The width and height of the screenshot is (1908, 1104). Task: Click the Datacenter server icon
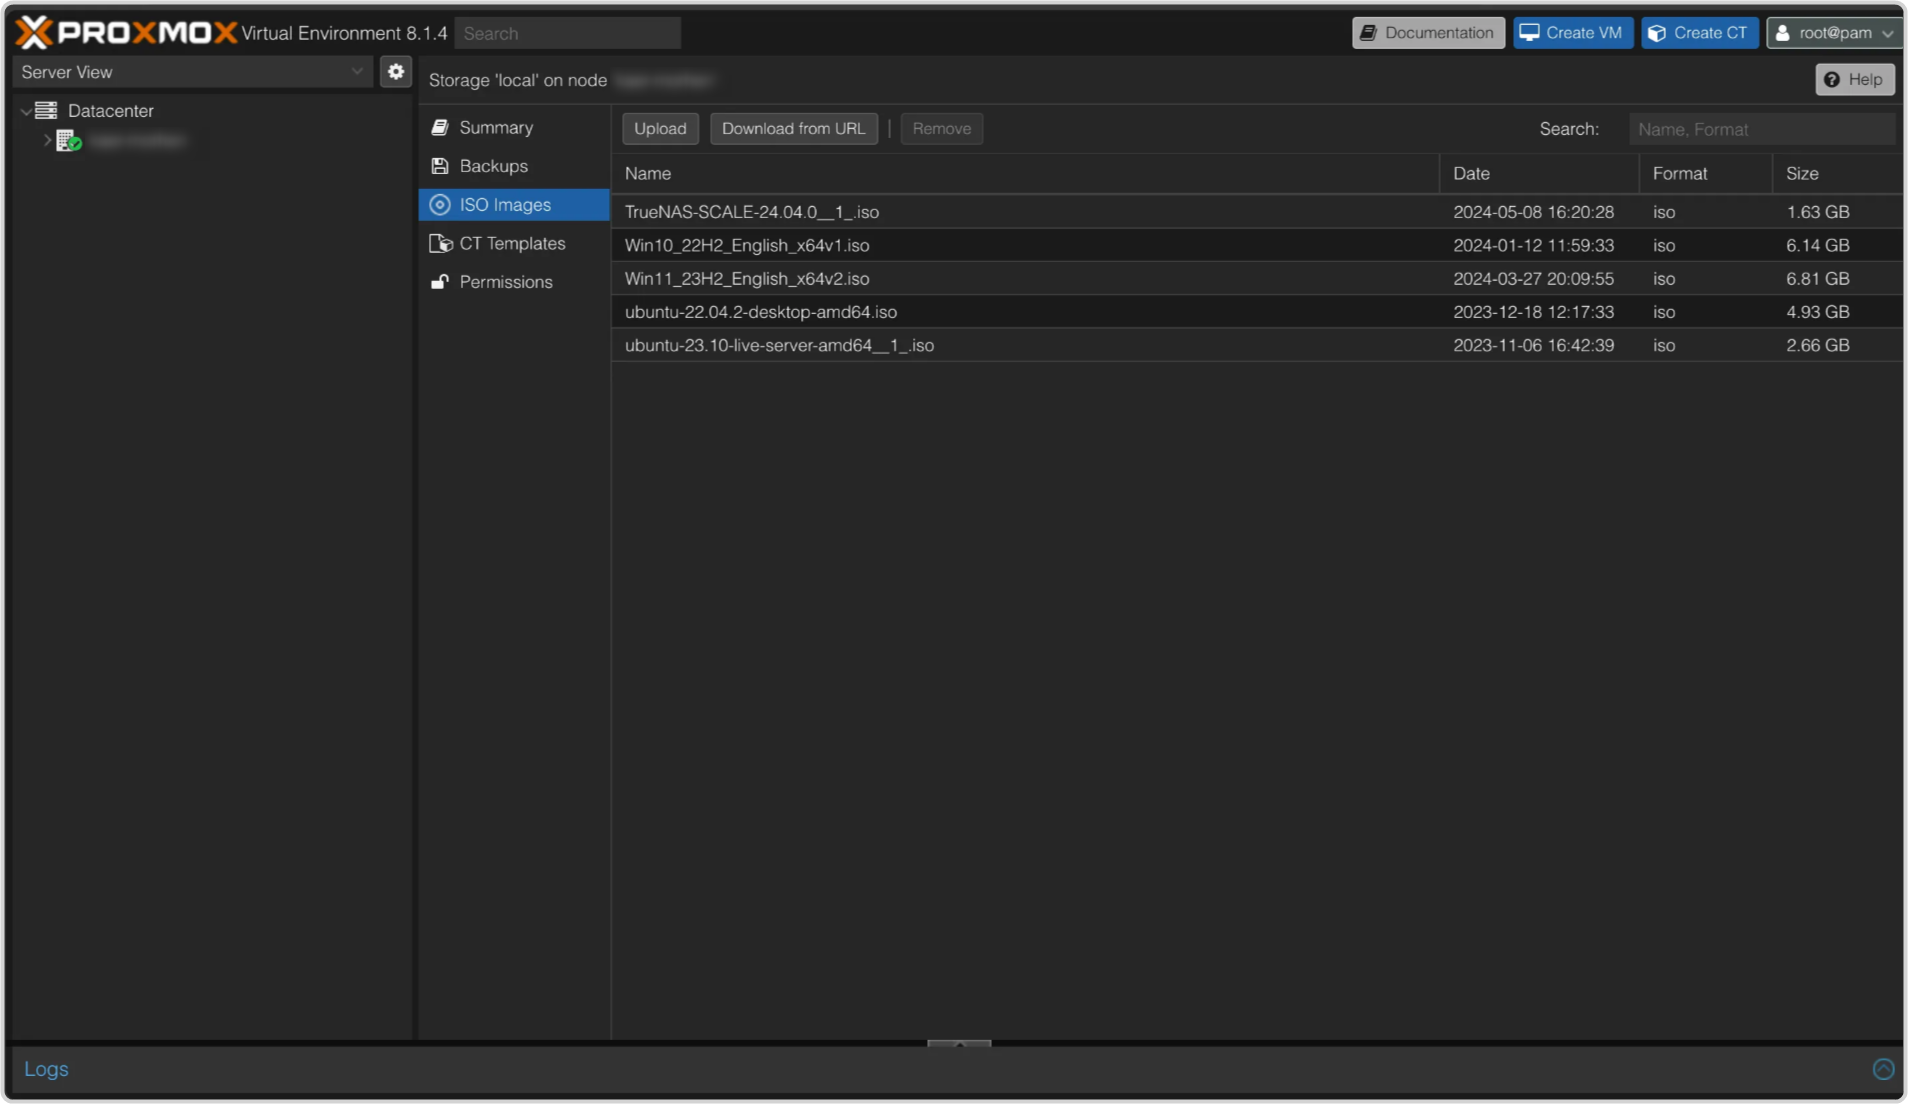[46, 111]
